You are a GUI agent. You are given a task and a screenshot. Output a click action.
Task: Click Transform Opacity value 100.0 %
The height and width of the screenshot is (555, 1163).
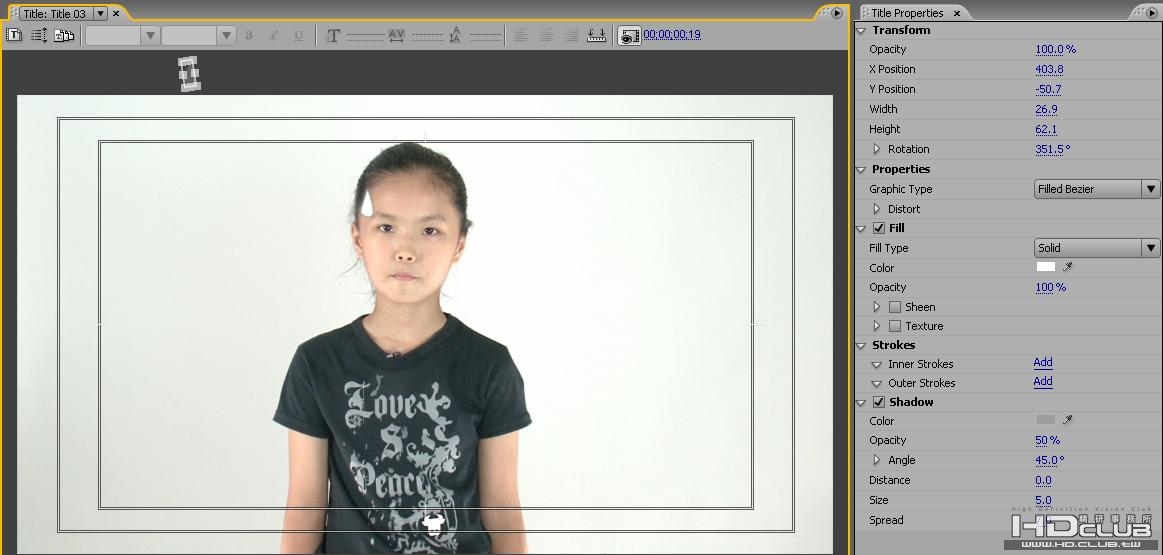[1055, 50]
